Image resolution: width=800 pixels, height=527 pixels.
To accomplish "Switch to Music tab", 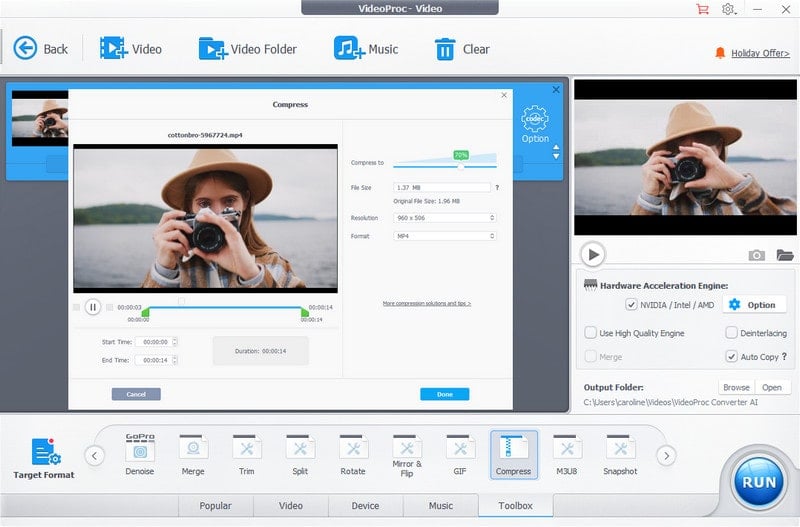I will 441,506.
